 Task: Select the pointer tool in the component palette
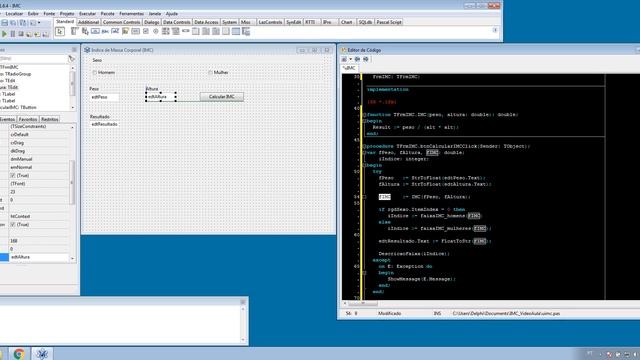60,31
